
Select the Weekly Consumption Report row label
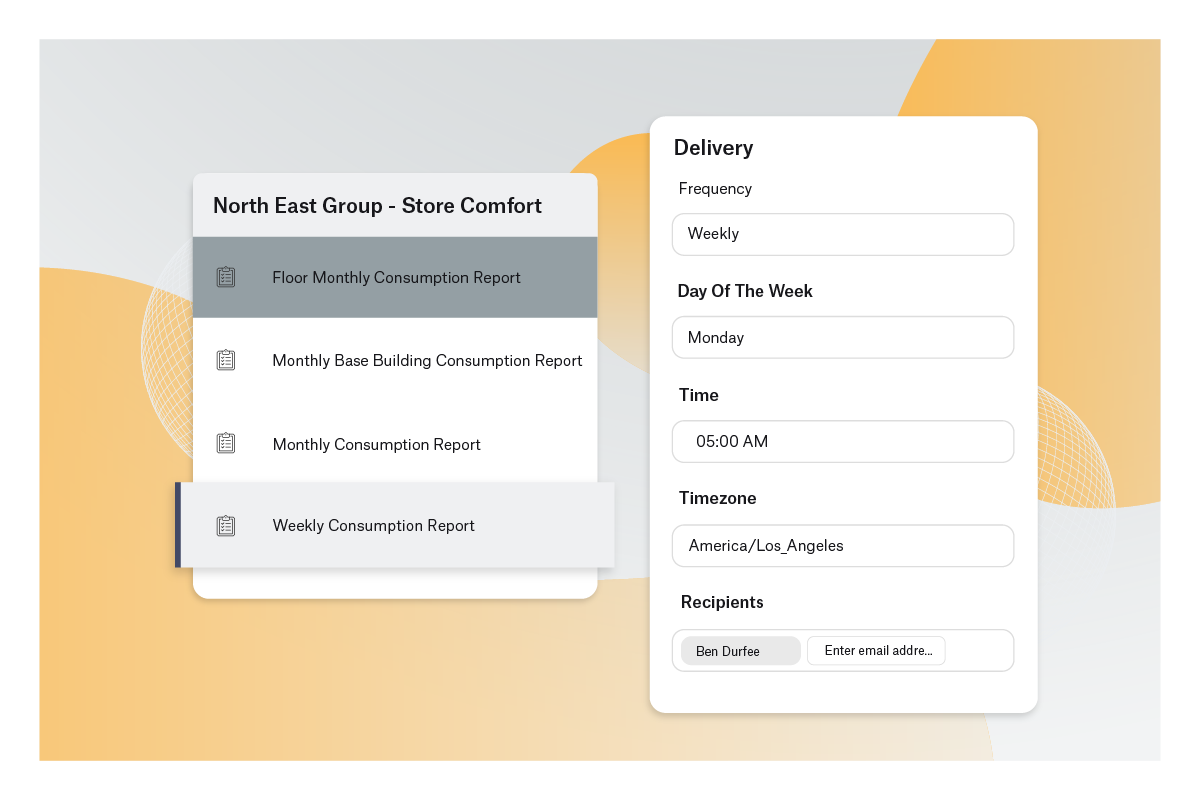point(373,526)
